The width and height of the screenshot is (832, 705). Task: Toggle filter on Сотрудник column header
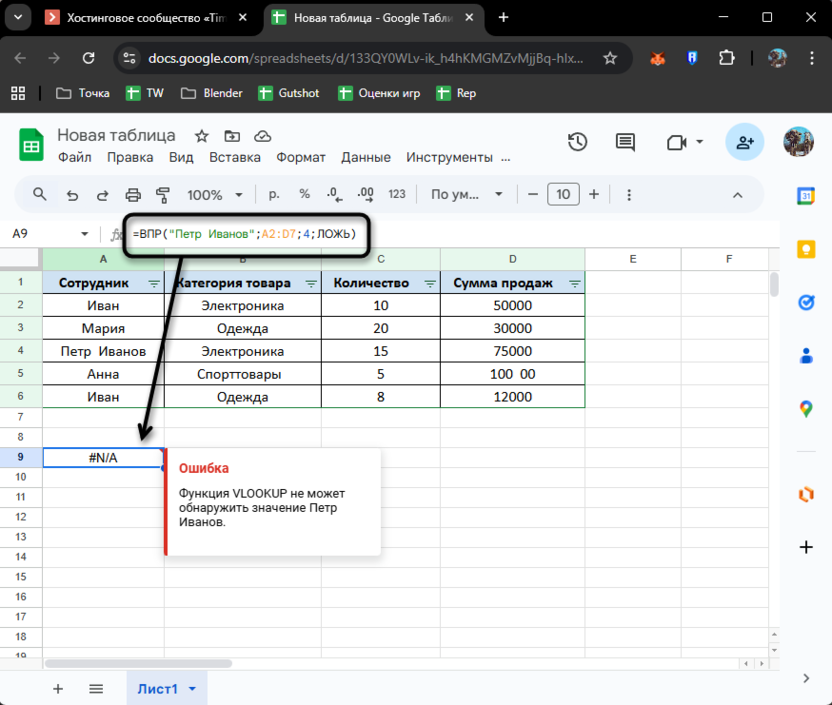pyautogui.click(x=154, y=284)
